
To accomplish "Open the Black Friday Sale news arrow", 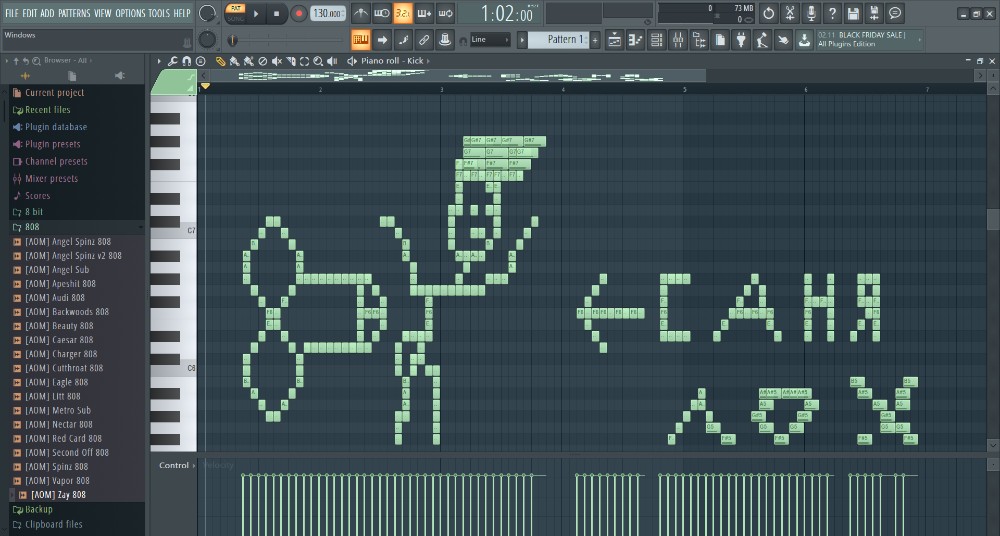I will coord(919,40).
